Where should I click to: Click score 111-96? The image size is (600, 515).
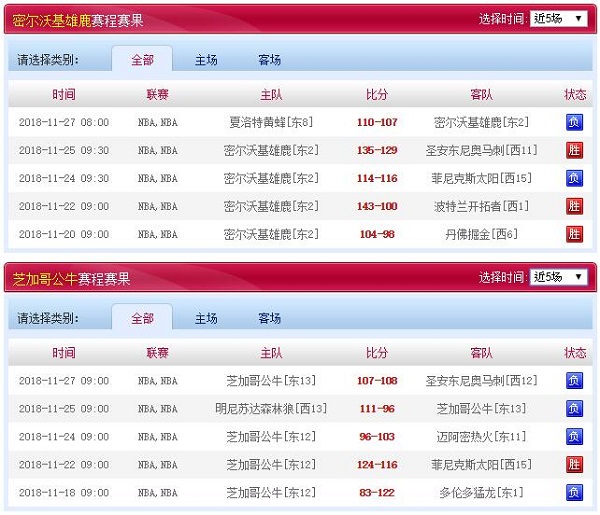click(377, 409)
